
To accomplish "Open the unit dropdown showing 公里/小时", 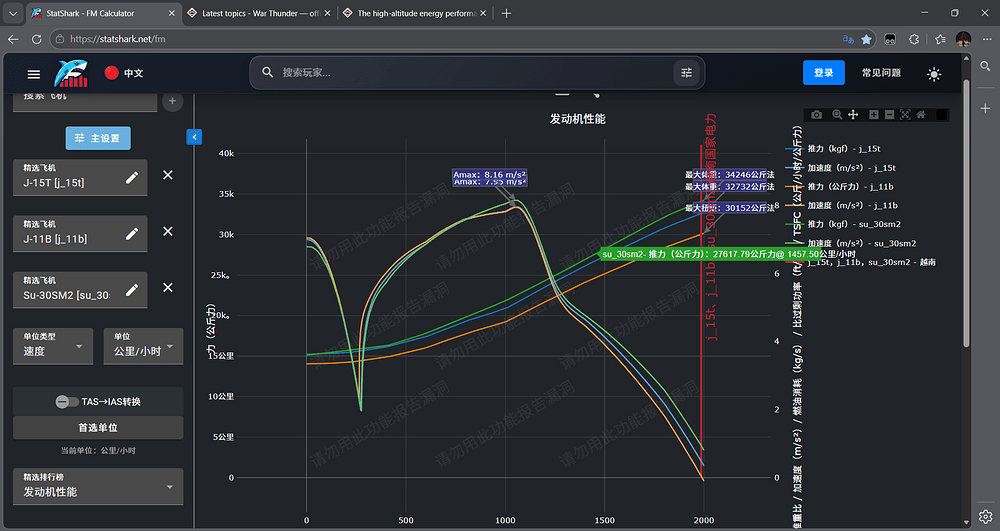I will [143, 346].
